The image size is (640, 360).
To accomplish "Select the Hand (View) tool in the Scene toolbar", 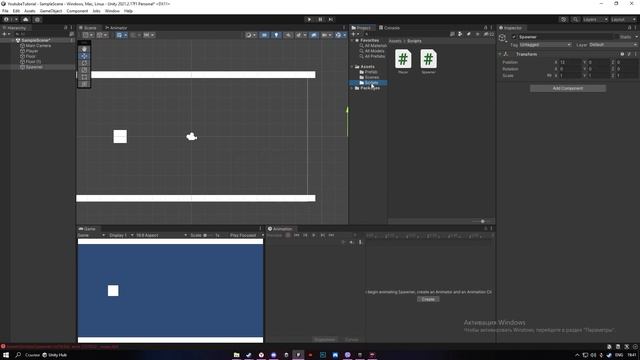I will point(84,49).
